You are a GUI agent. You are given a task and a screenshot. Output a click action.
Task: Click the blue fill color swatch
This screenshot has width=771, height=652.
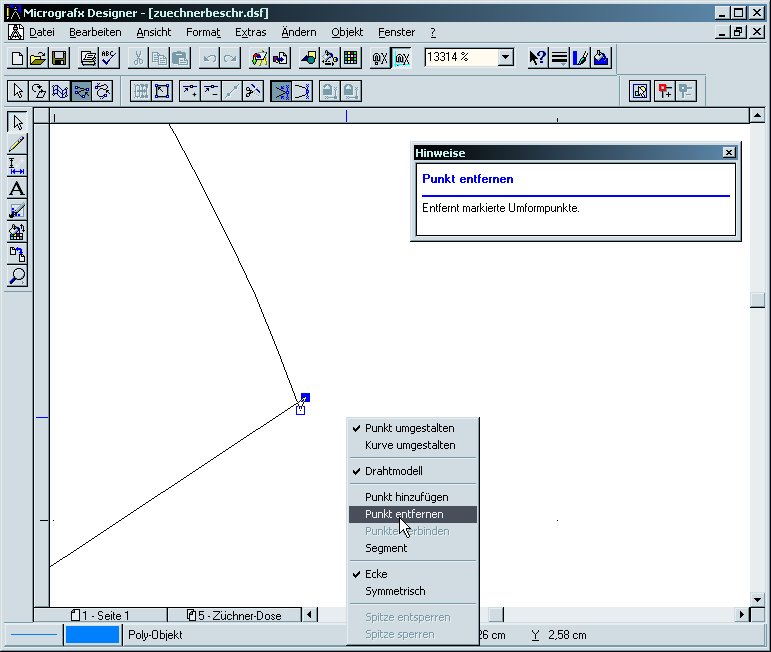(92, 635)
